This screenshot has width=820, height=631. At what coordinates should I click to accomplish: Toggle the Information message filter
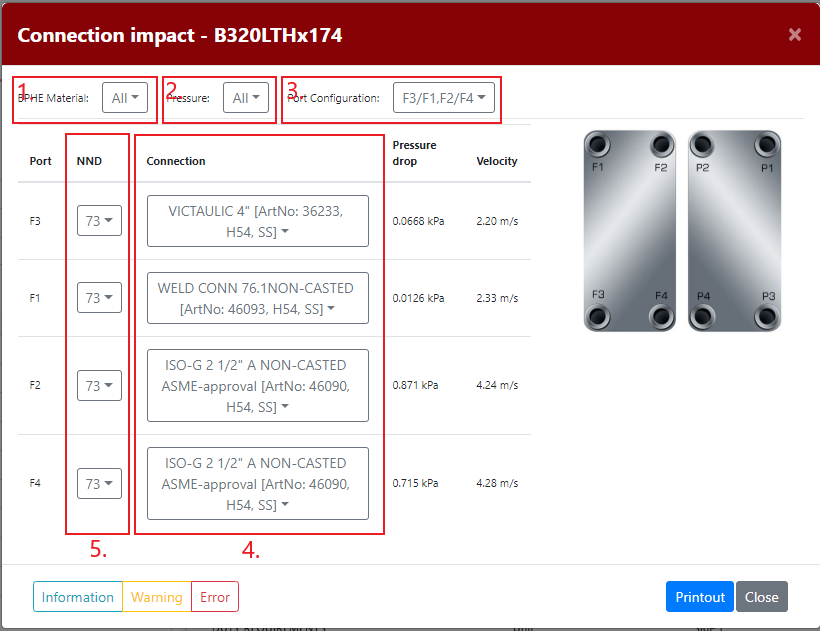(x=78, y=596)
